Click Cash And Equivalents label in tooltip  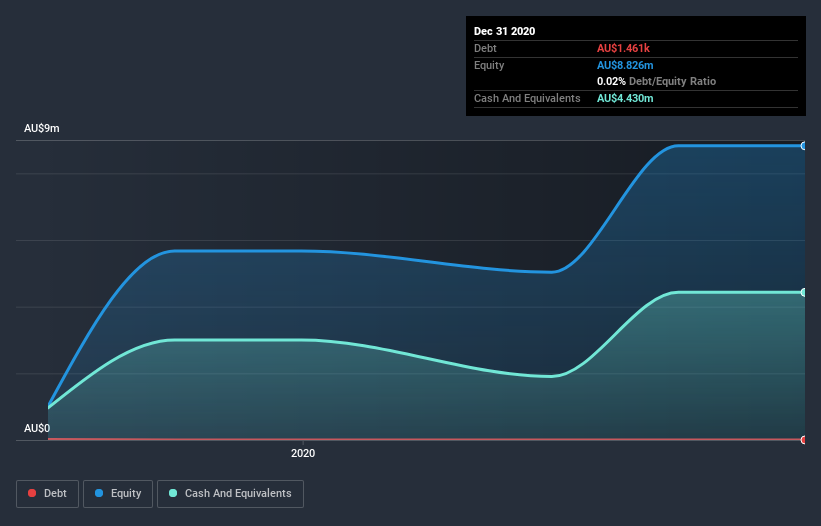pos(527,98)
